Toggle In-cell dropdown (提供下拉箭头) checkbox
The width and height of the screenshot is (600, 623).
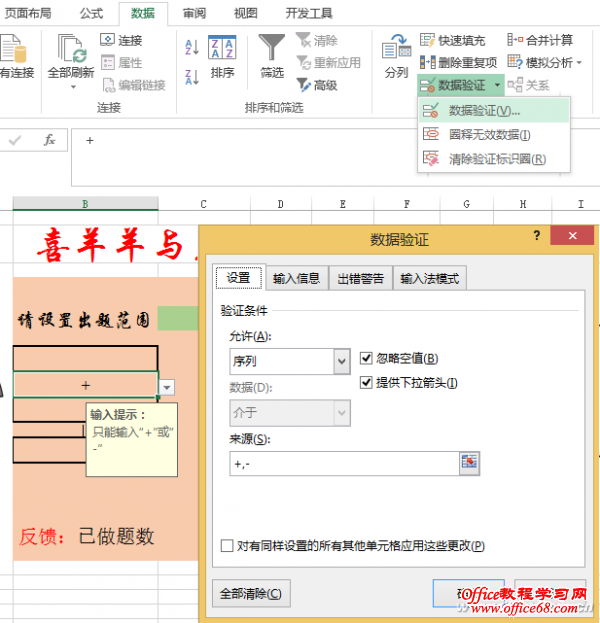(x=366, y=383)
